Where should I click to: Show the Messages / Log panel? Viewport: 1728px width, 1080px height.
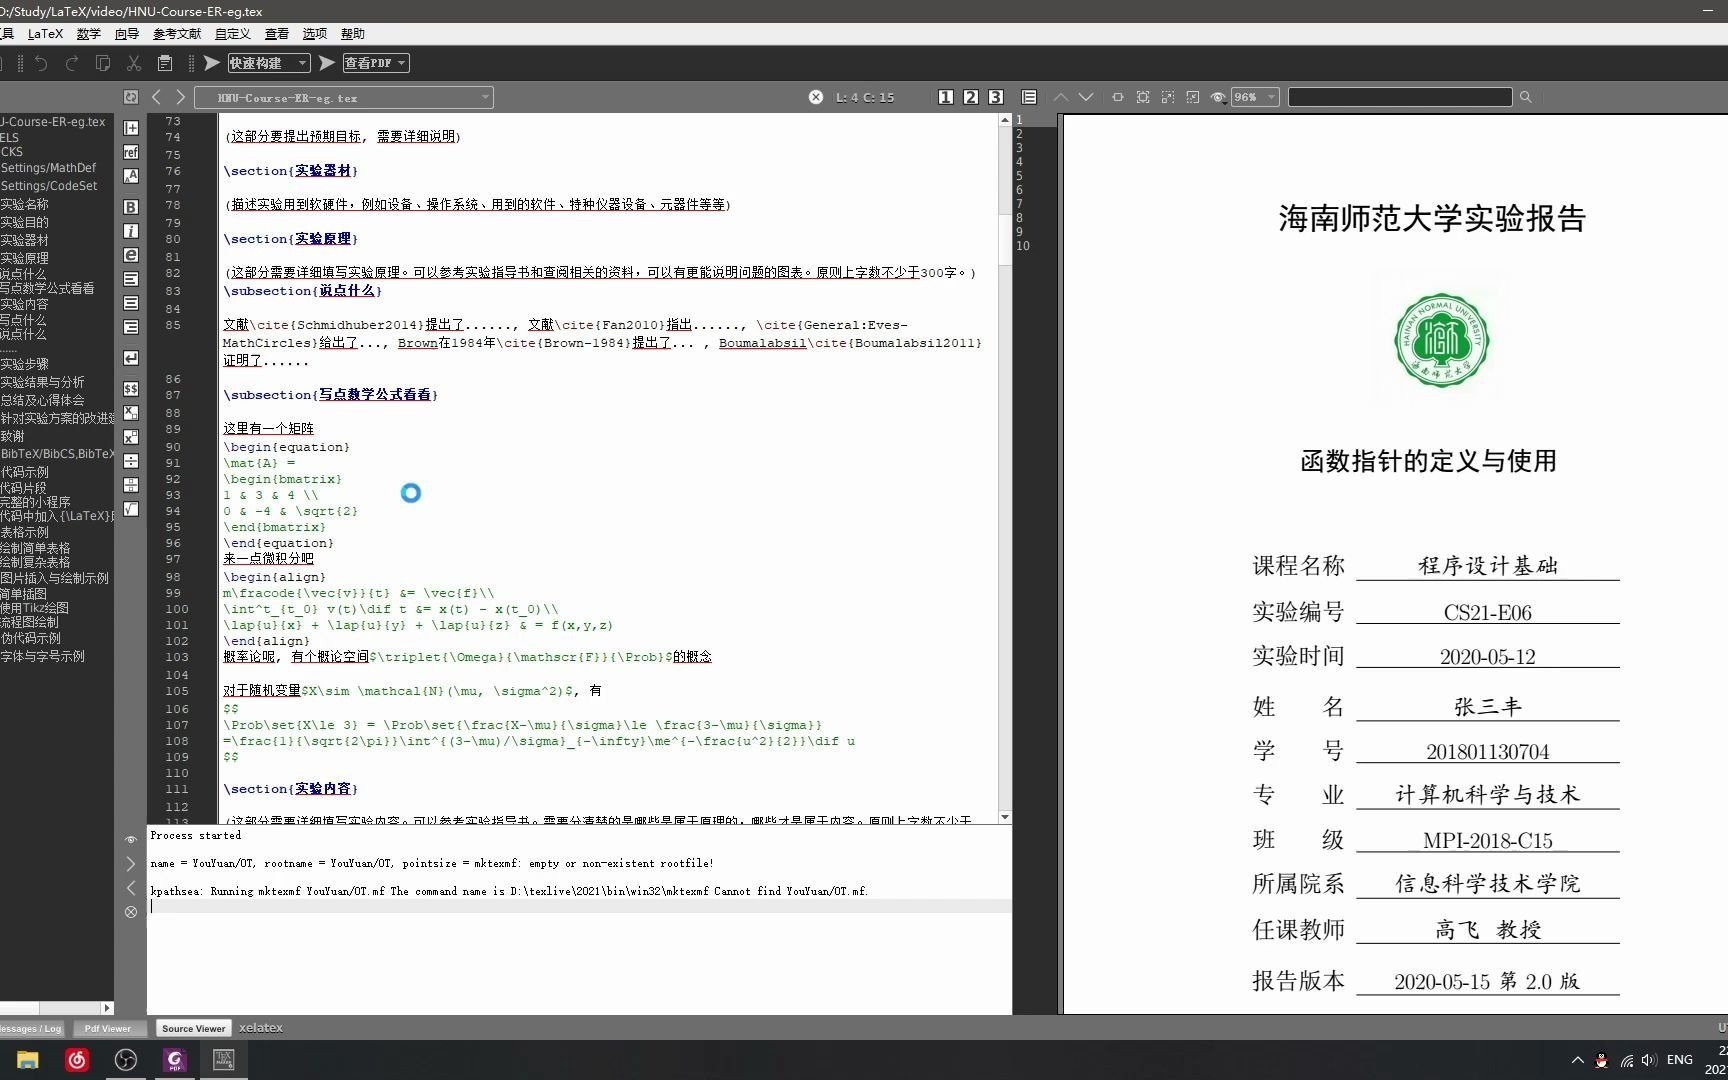[x=31, y=1028]
